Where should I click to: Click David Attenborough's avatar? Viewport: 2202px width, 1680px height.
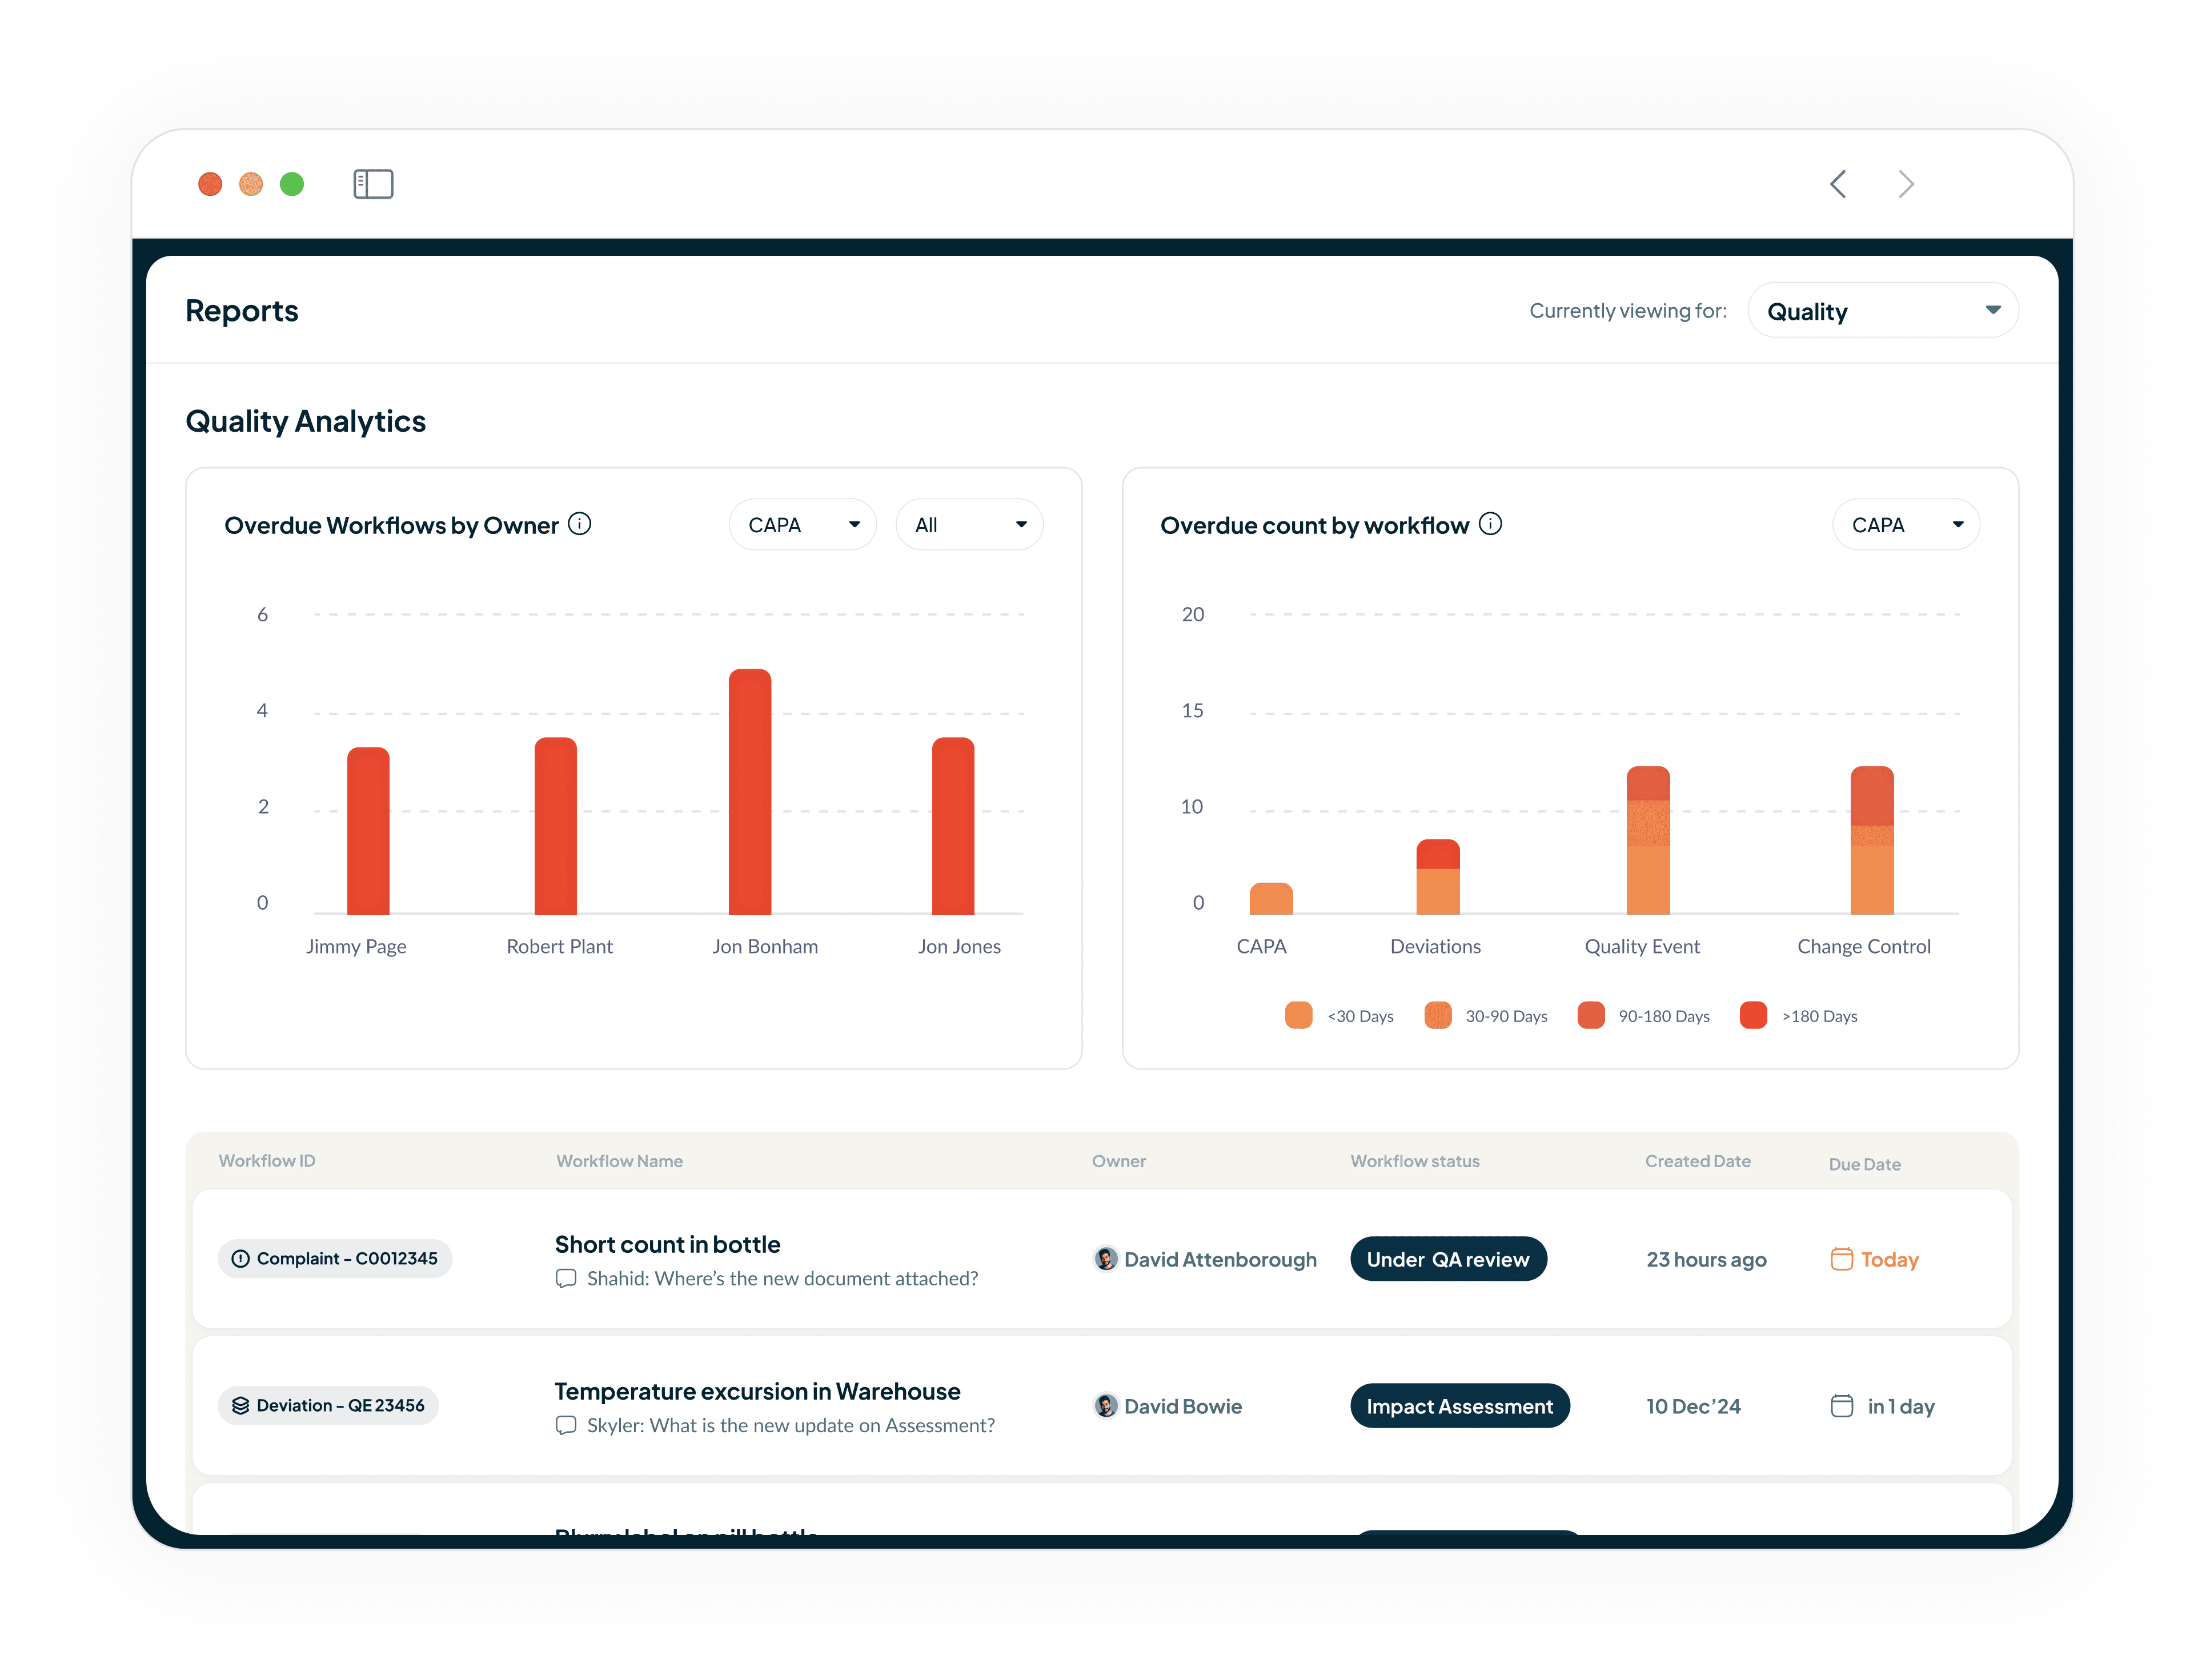tap(1105, 1259)
